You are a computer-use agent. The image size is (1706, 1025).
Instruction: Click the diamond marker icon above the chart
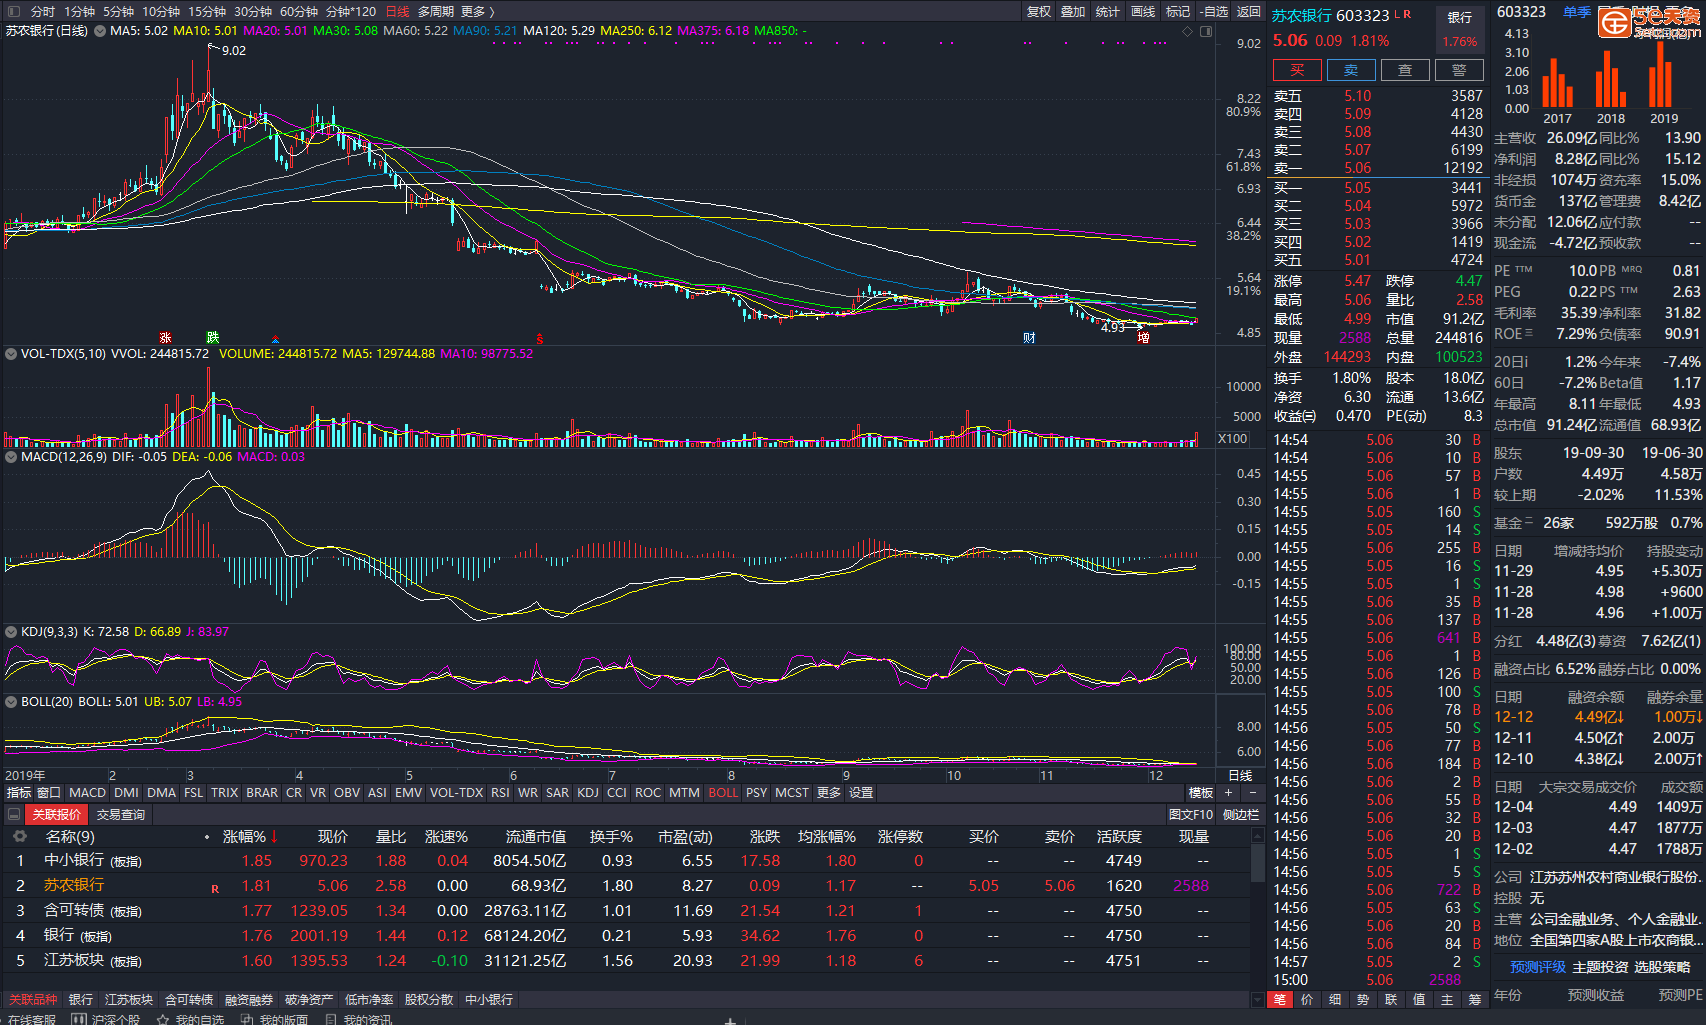tap(1188, 31)
